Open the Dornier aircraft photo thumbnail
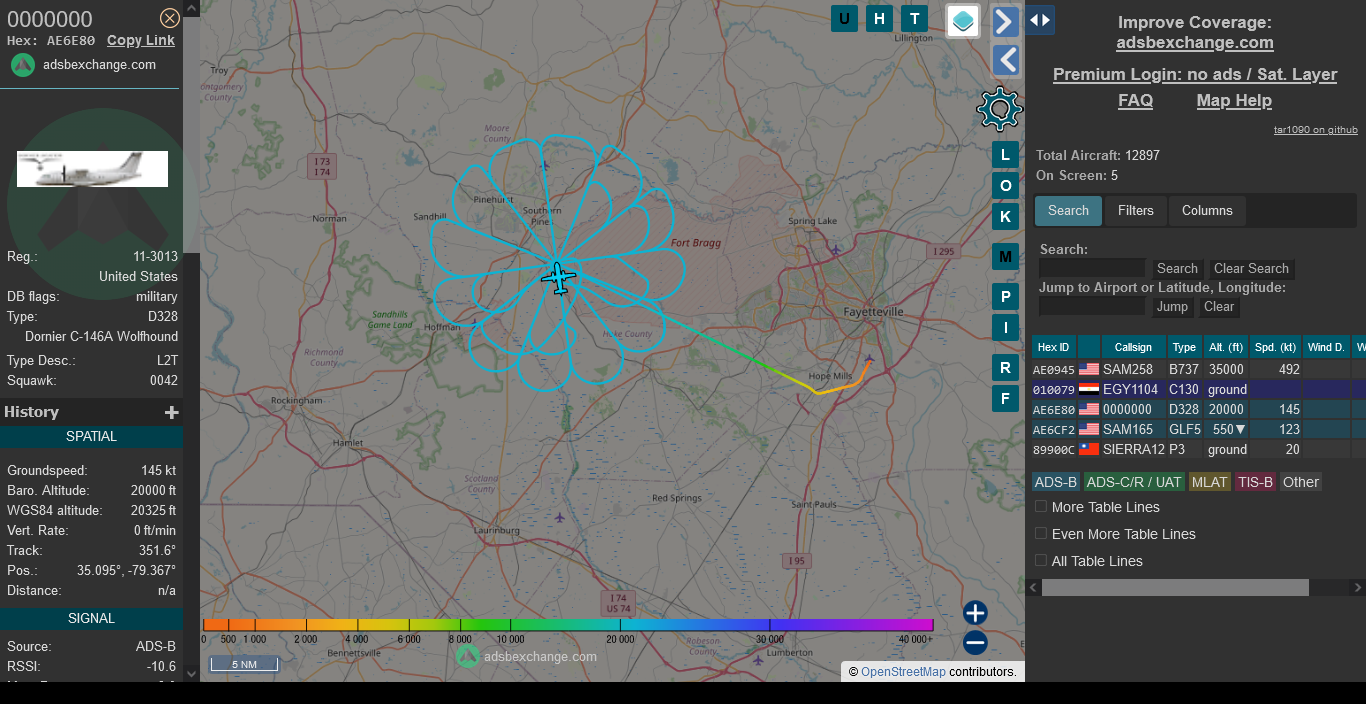The width and height of the screenshot is (1366, 704). (92, 169)
